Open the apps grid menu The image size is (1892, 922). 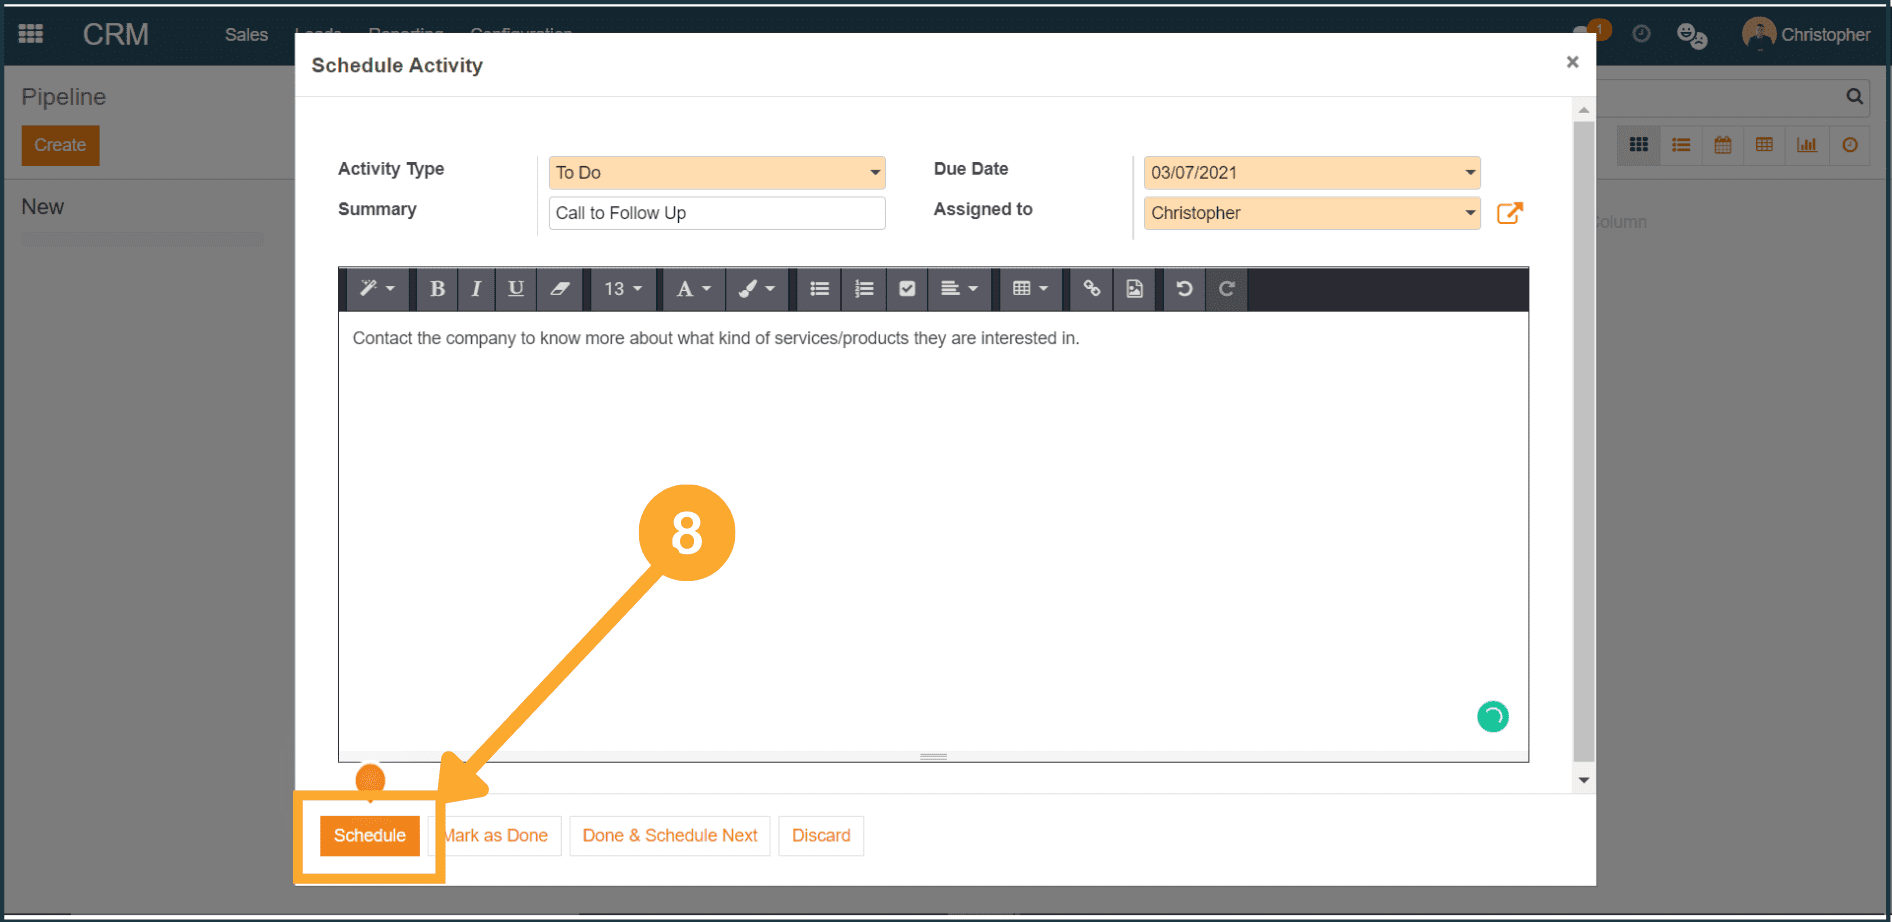31,34
